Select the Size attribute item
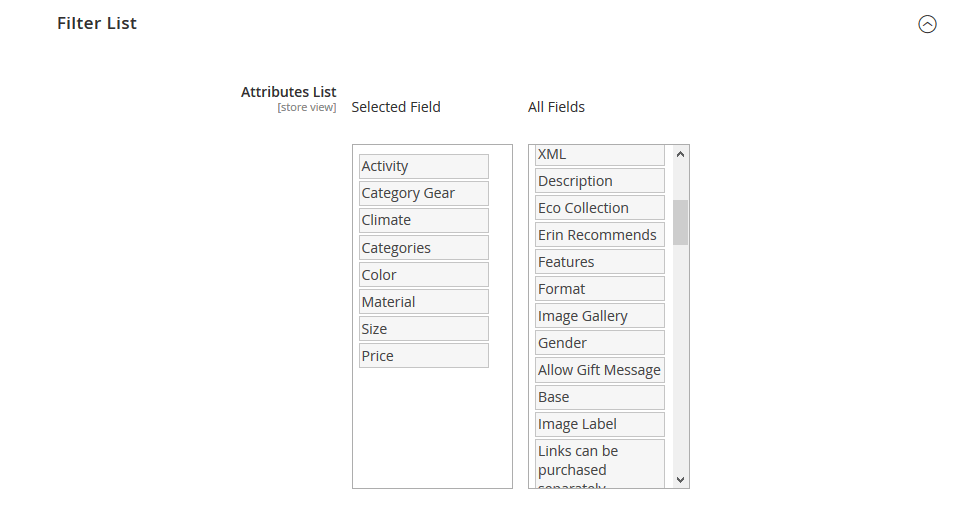 [x=424, y=329]
